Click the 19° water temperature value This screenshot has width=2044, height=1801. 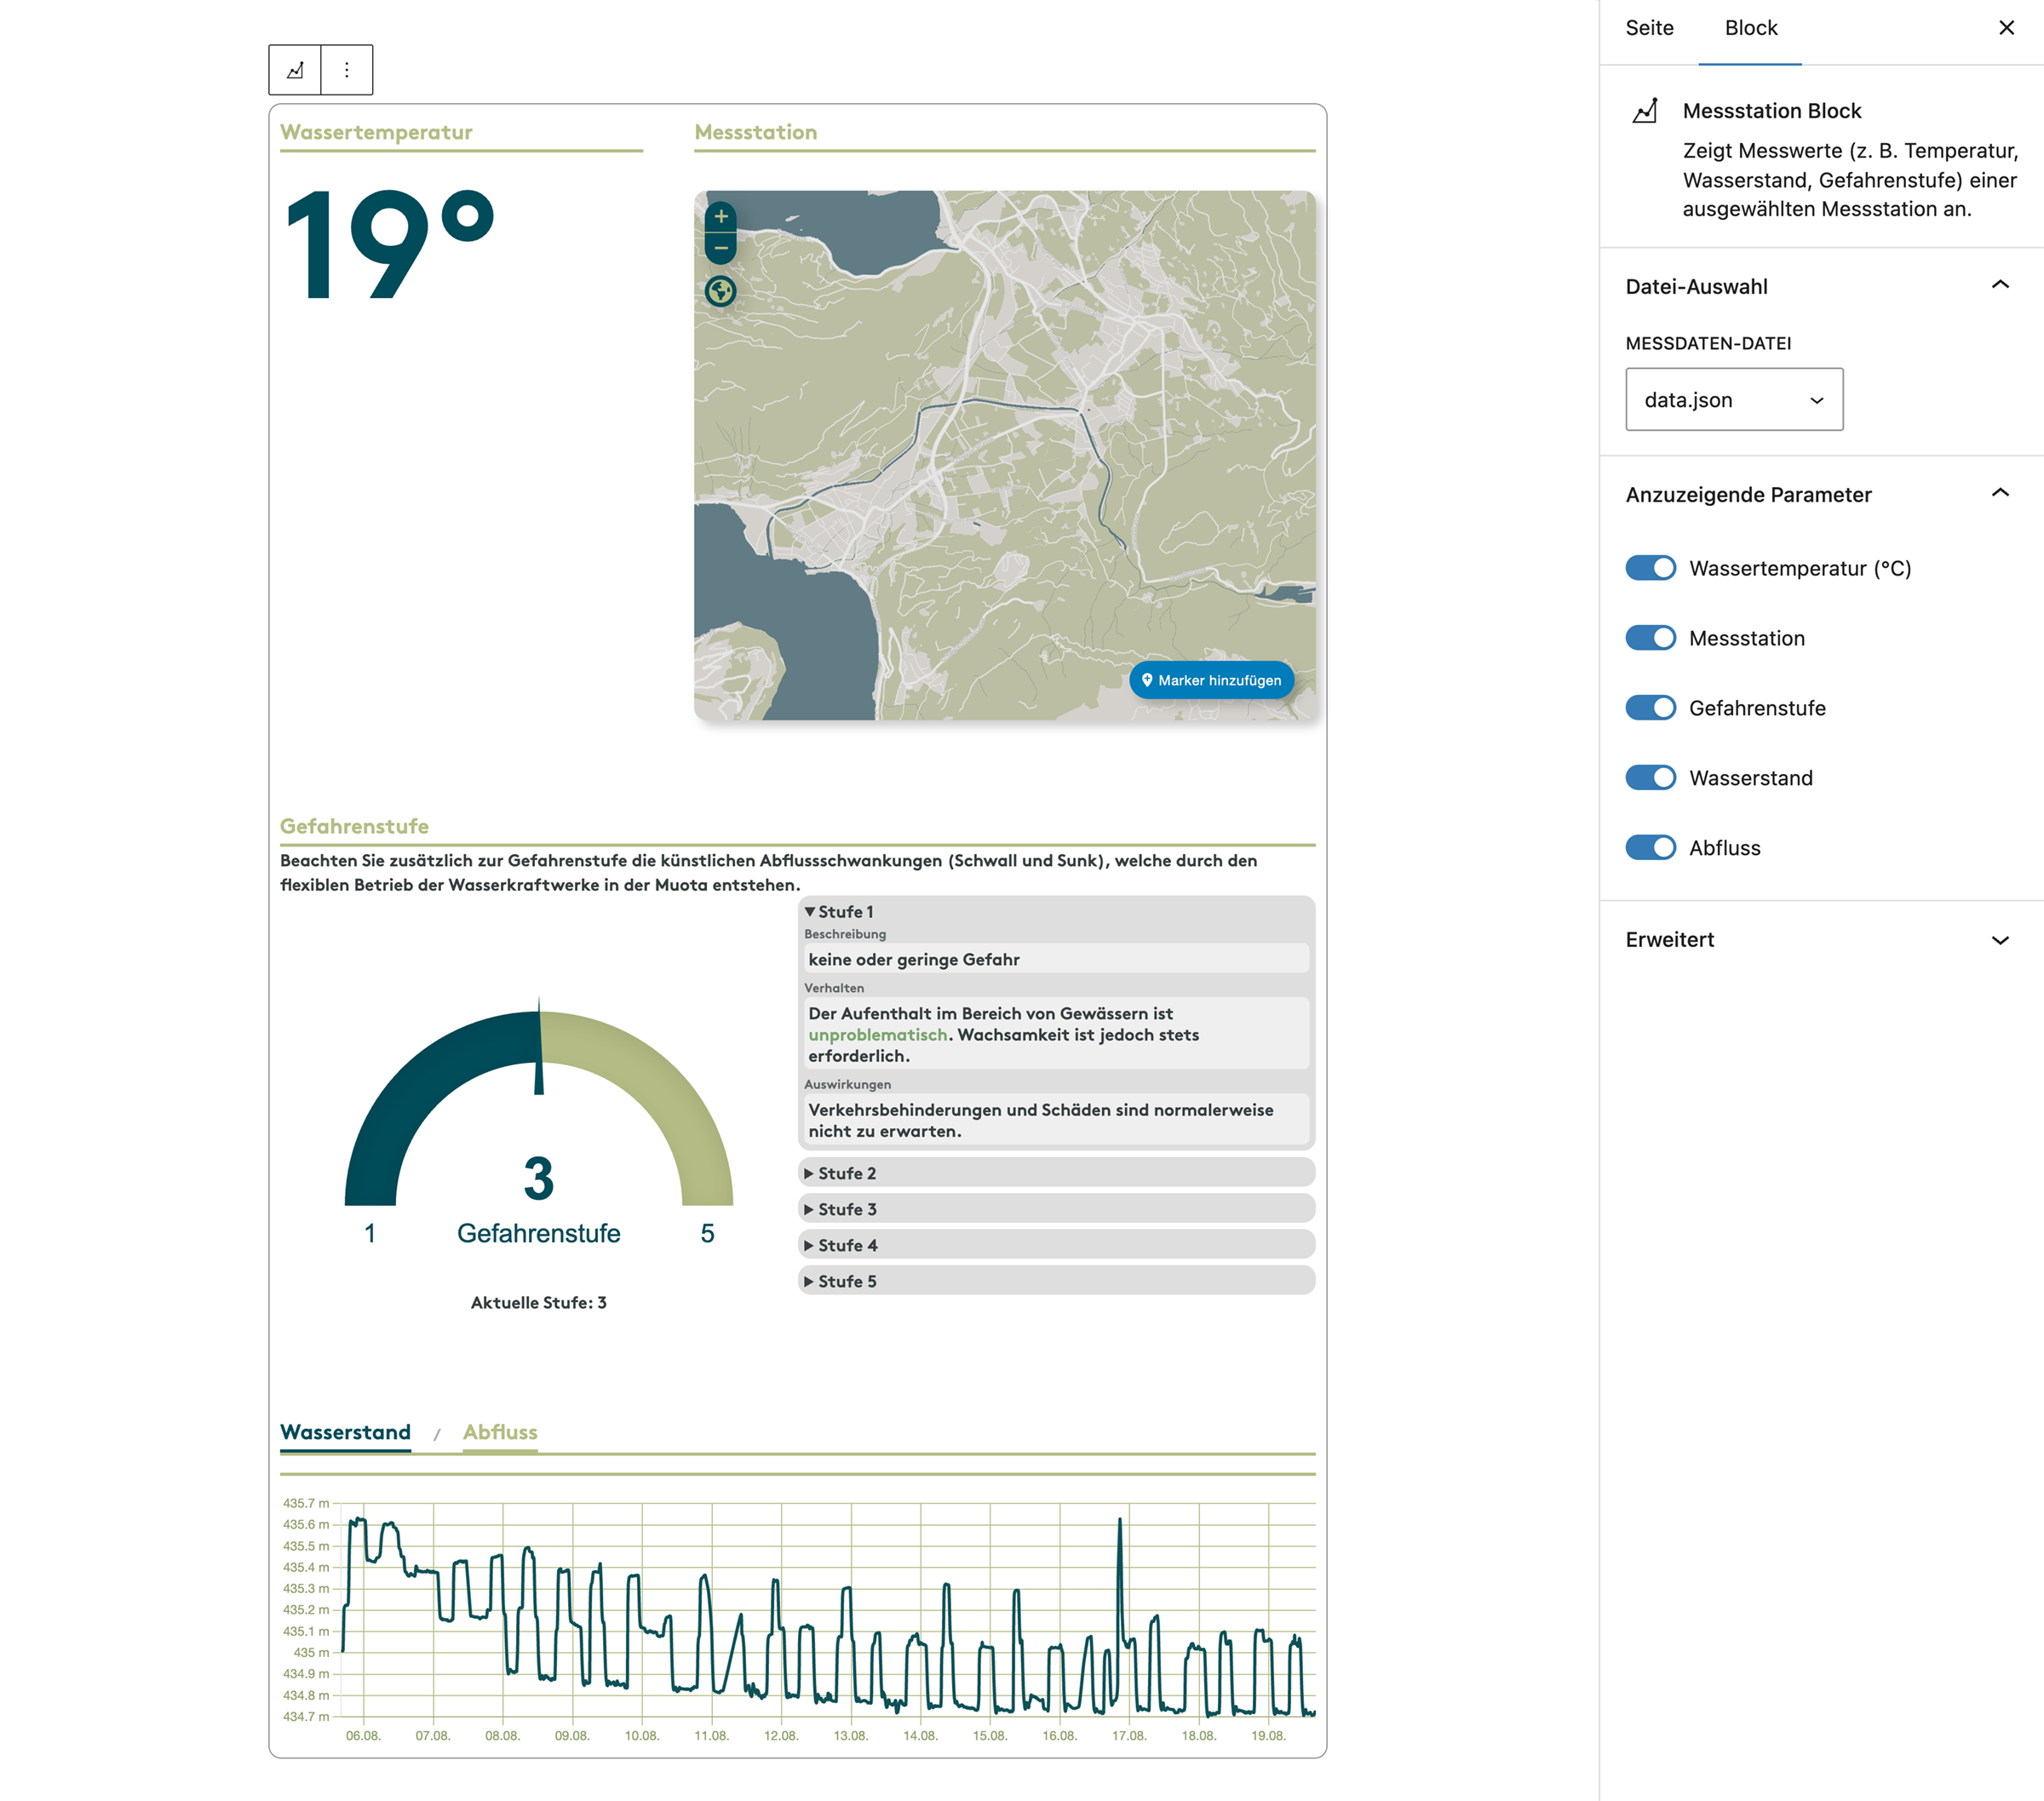click(390, 245)
